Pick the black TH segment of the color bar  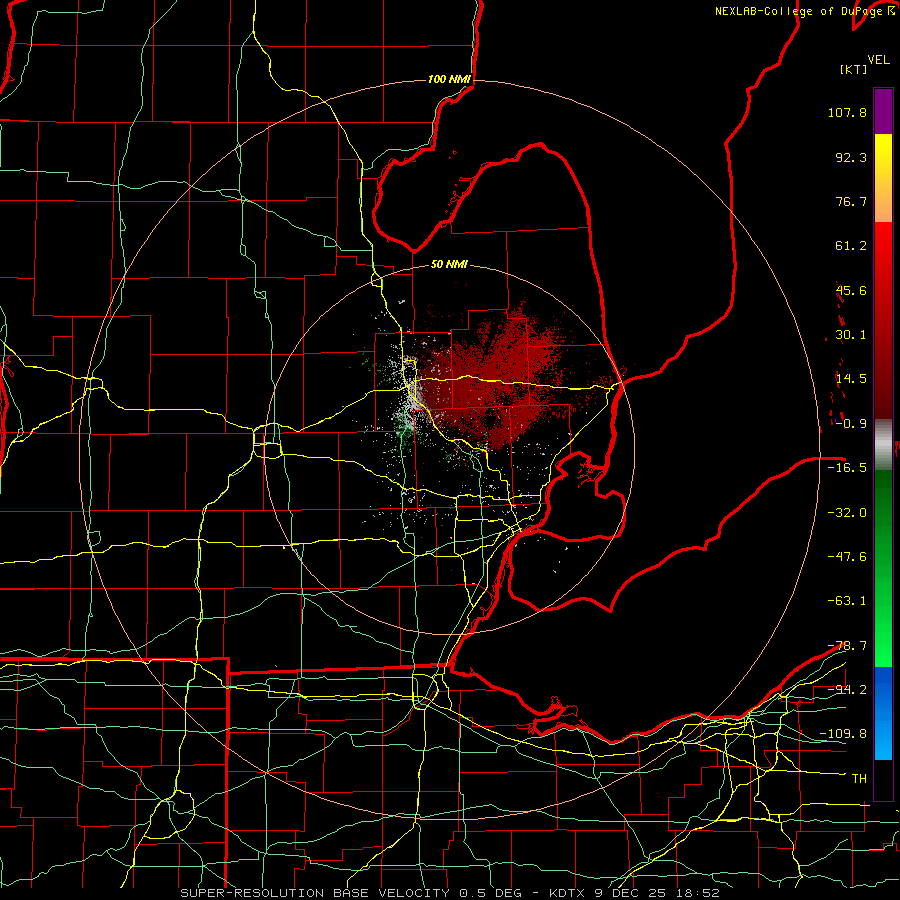tap(883, 779)
